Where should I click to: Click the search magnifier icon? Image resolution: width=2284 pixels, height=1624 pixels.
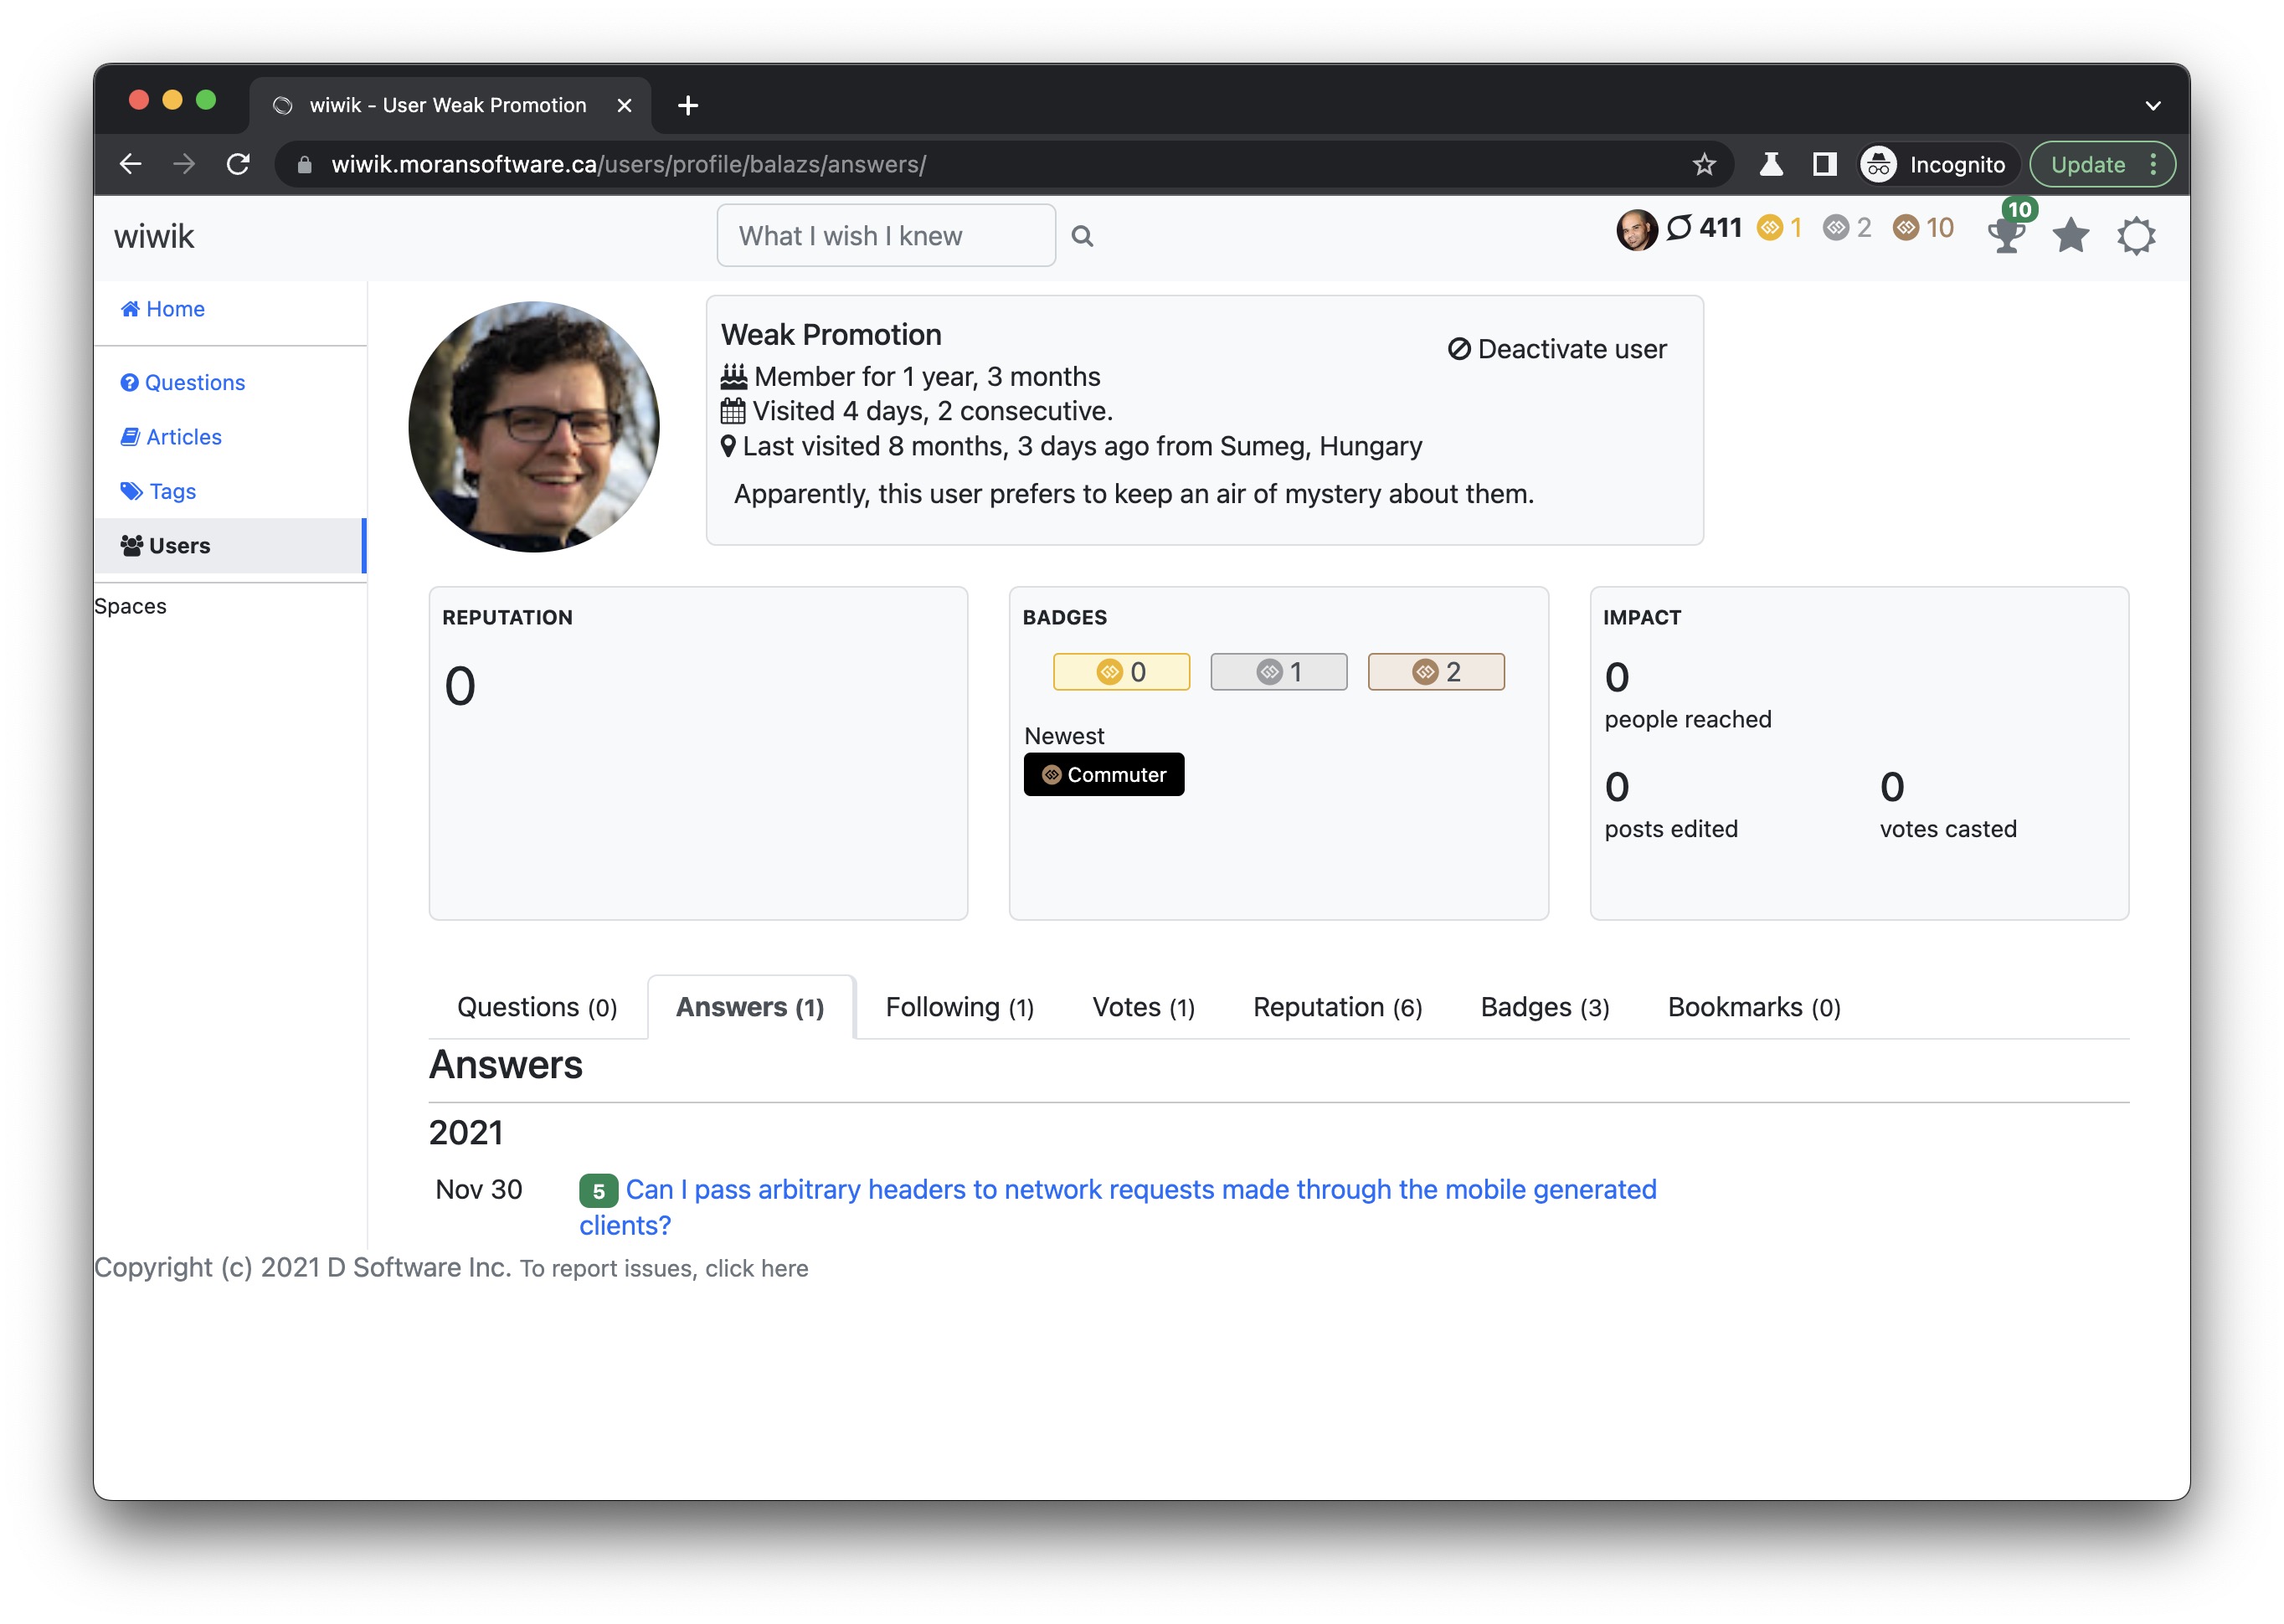[x=1083, y=235]
